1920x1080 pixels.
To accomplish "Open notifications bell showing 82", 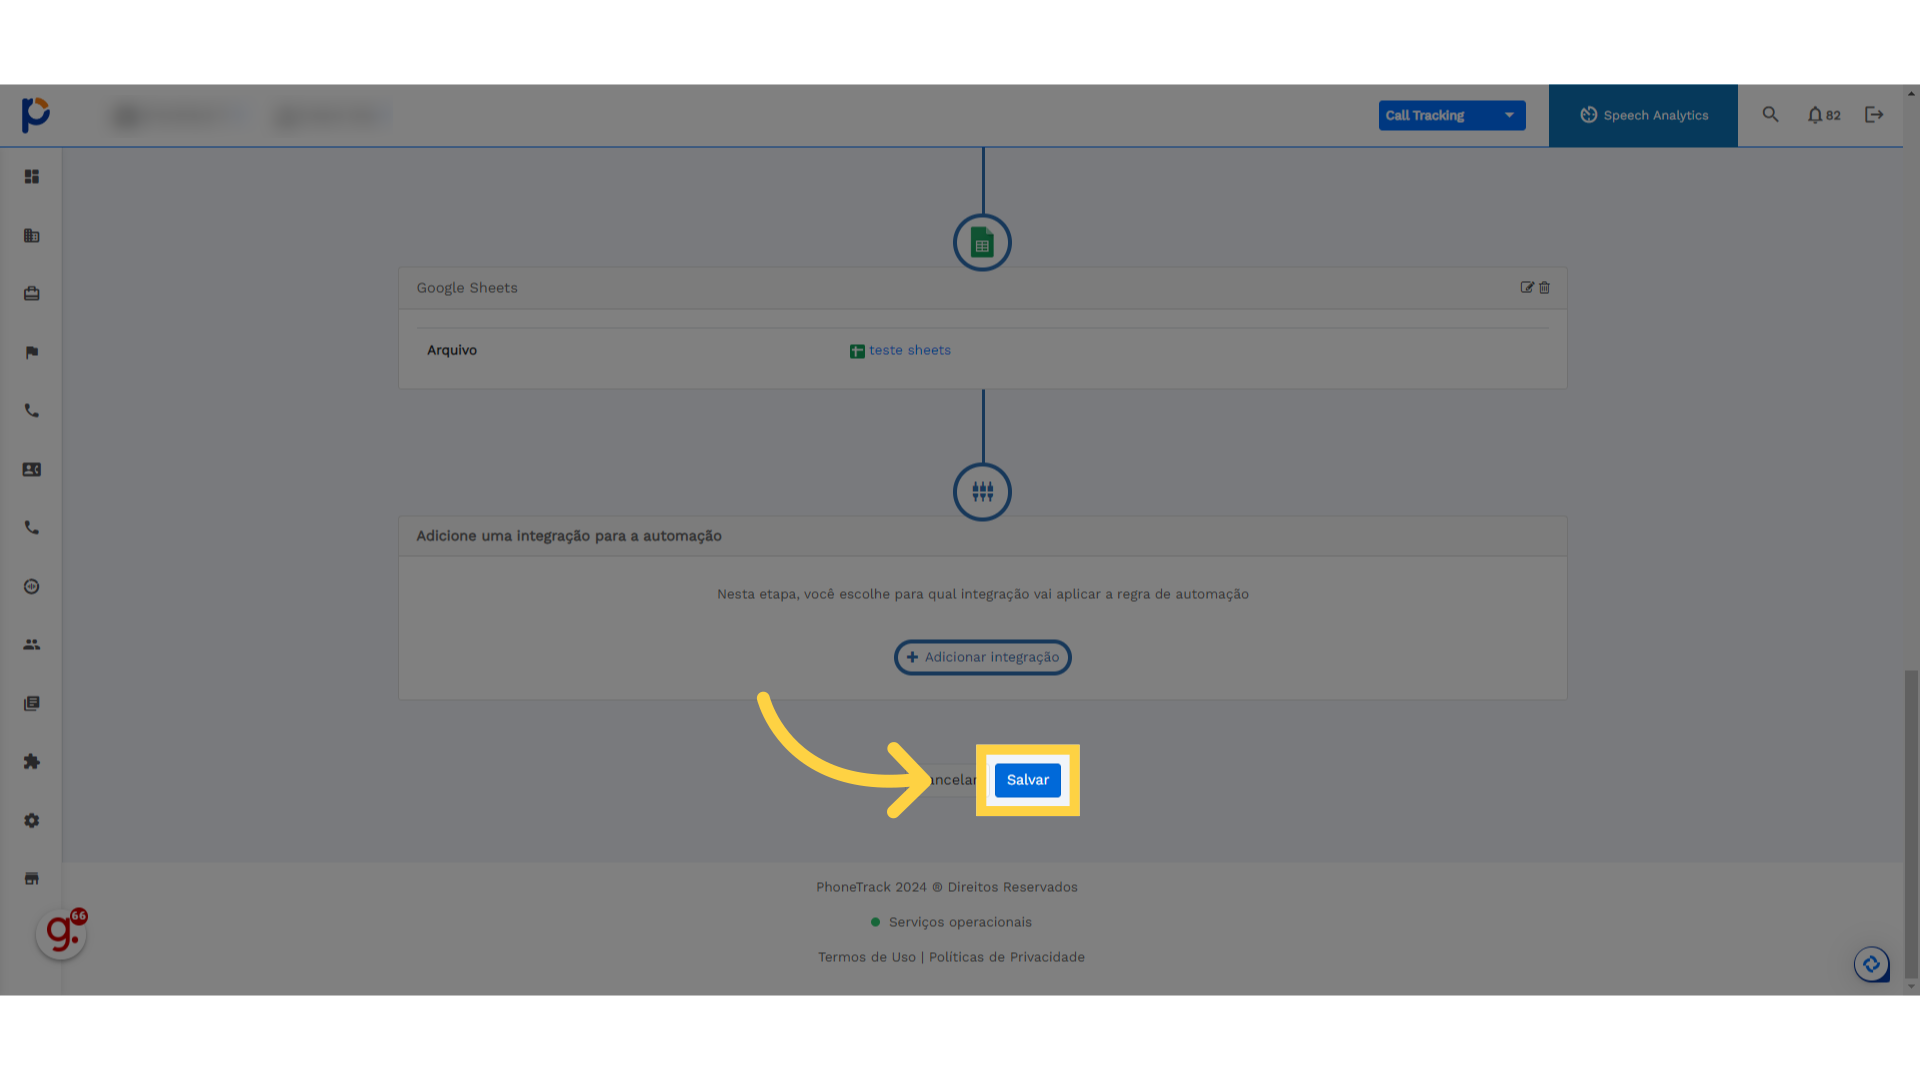I will [1824, 115].
